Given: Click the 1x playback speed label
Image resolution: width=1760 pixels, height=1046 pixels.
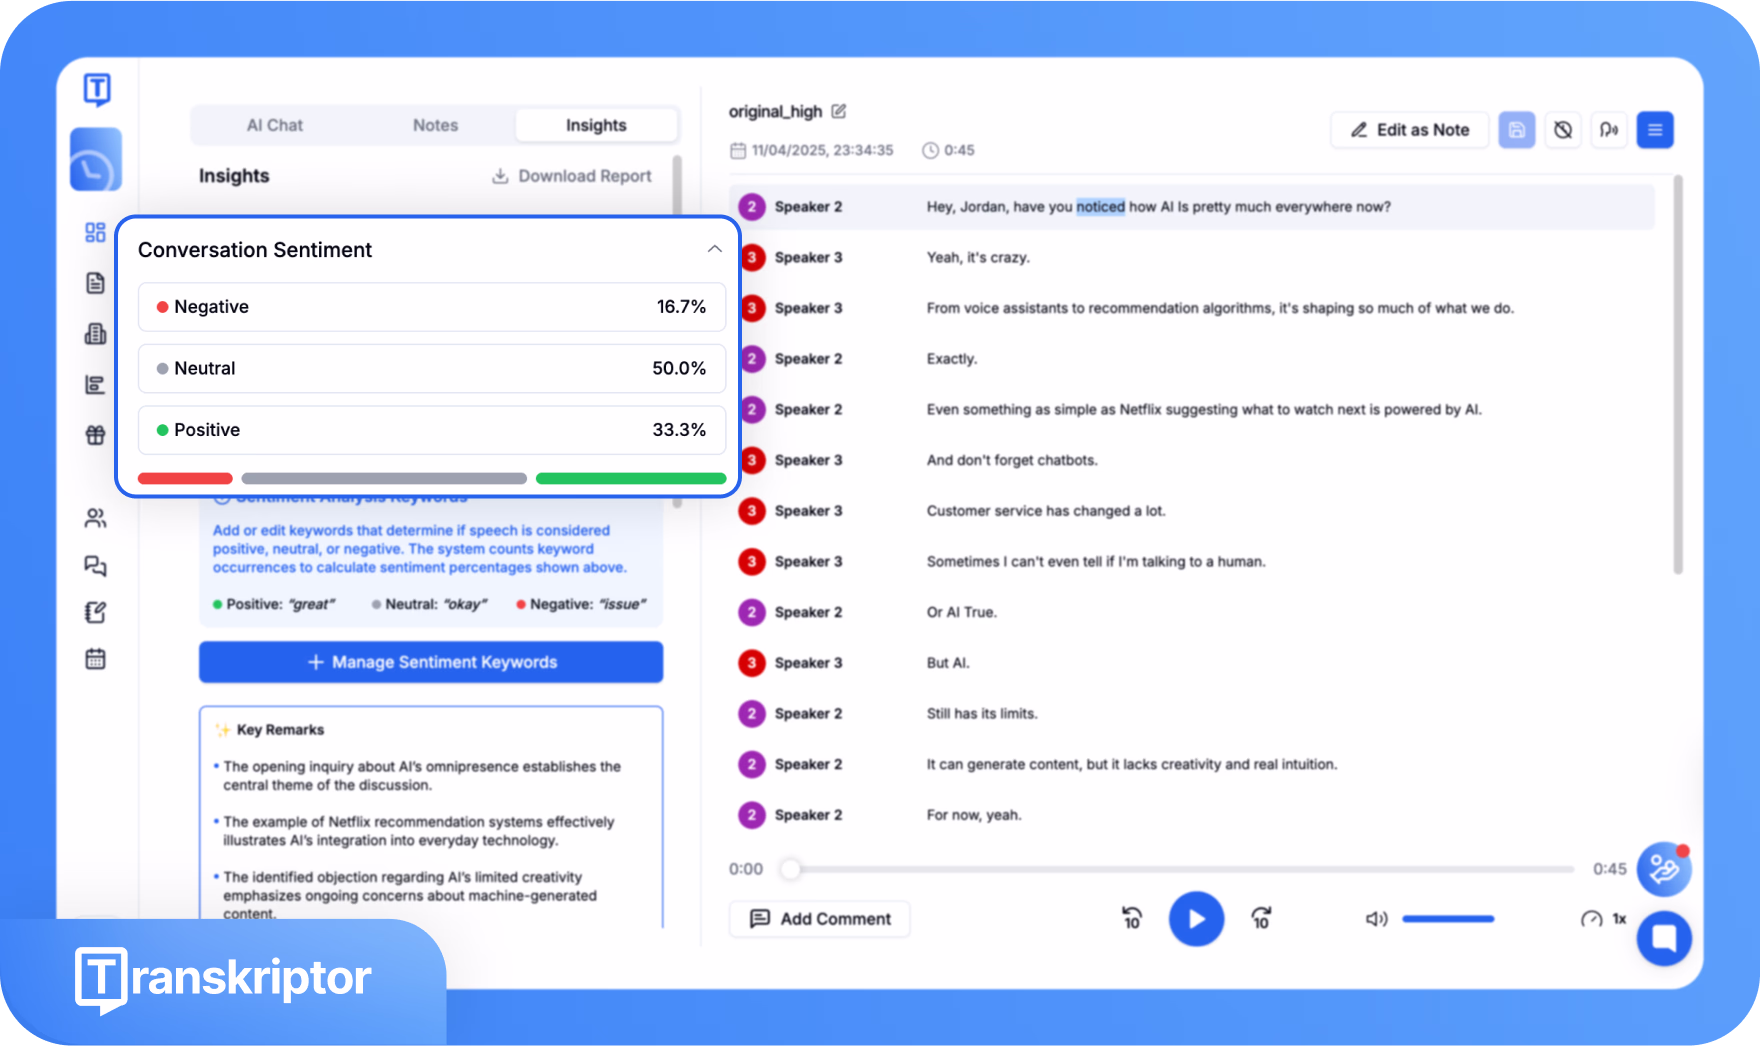Looking at the screenshot, I should click(1619, 919).
